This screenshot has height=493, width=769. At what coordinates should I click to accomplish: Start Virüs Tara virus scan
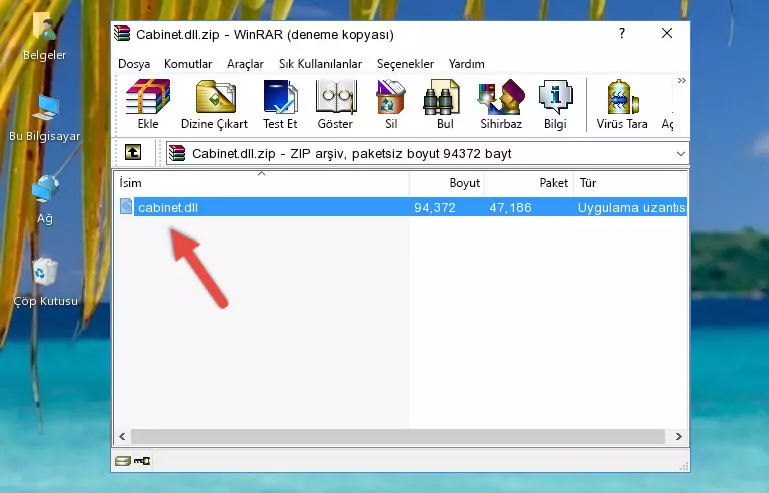click(622, 104)
